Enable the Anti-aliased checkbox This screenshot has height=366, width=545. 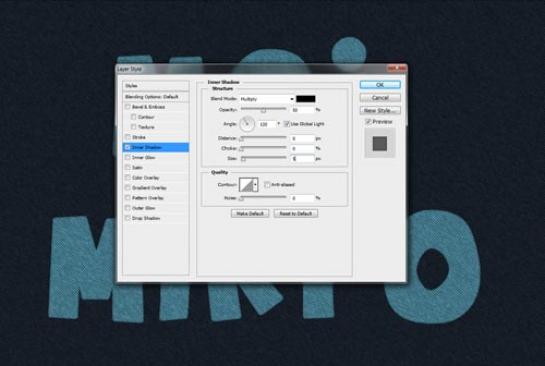click(267, 185)
